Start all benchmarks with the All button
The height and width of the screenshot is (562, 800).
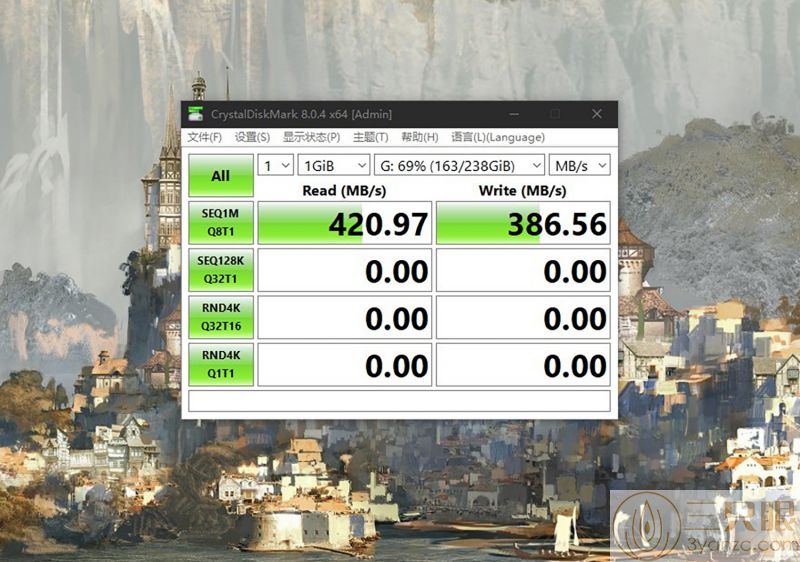[x=221, y=175]
